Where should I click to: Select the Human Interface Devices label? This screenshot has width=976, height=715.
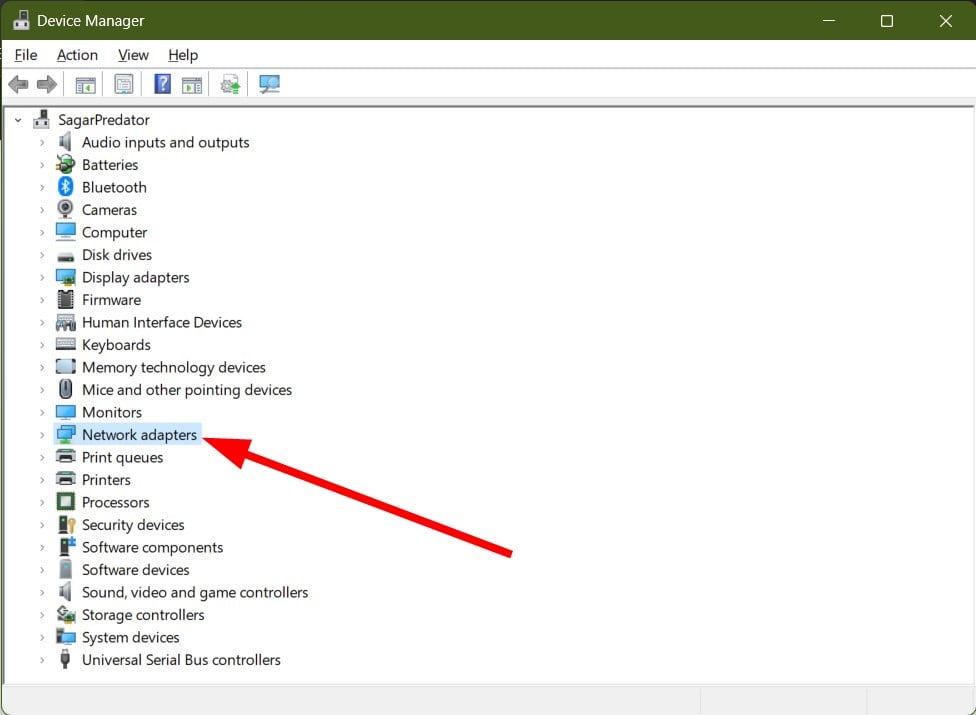(x=162, y=322)
